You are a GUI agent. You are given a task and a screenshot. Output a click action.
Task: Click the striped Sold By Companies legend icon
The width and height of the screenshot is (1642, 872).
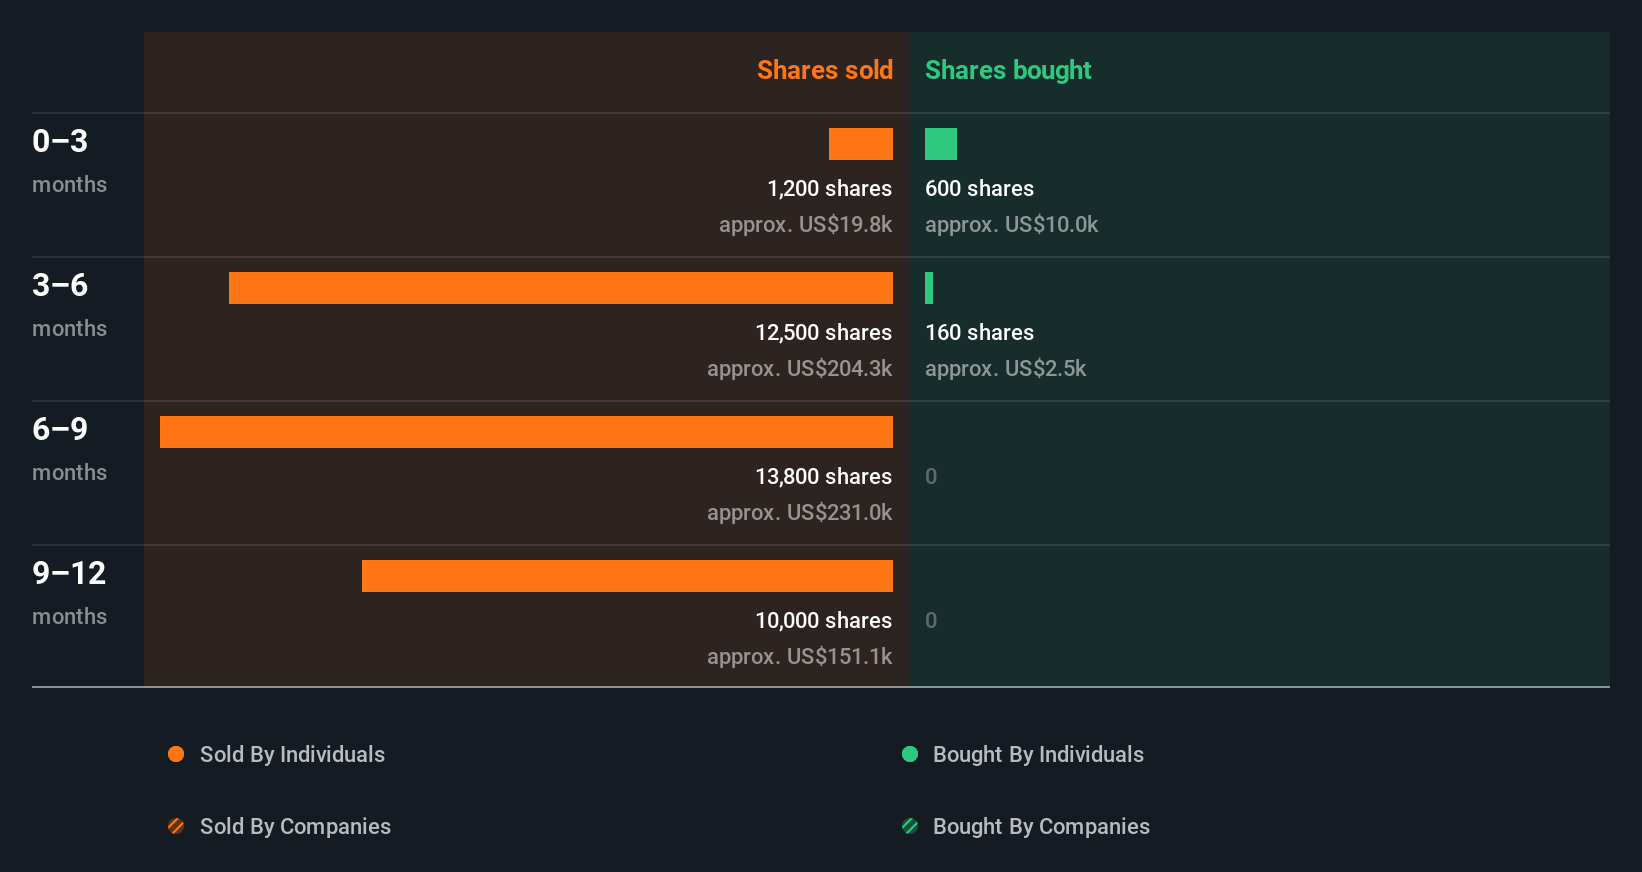click(x=176, y=826)
